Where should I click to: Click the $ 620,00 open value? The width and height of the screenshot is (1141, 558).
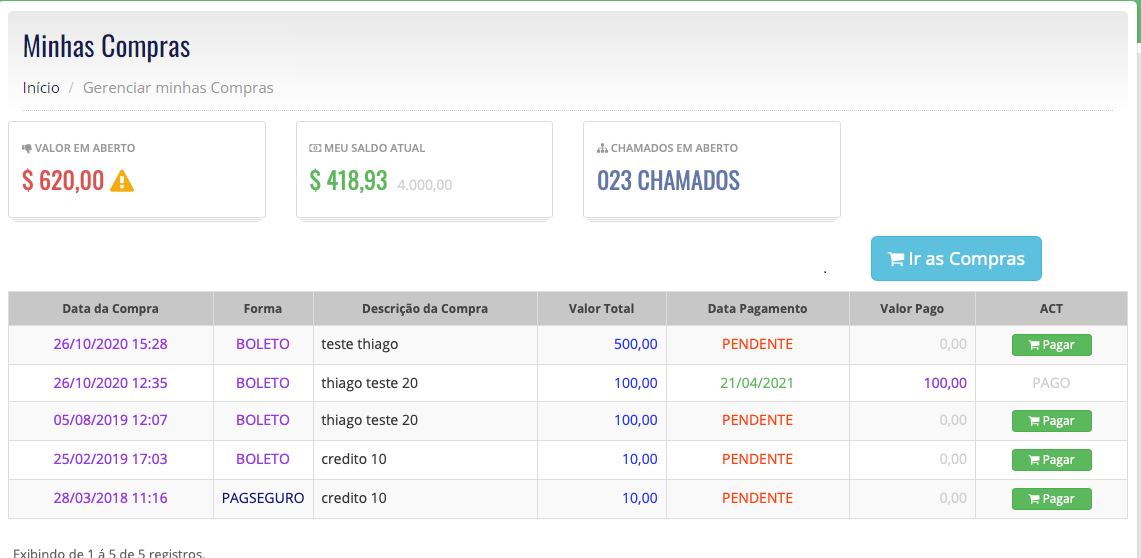(63, 180)
